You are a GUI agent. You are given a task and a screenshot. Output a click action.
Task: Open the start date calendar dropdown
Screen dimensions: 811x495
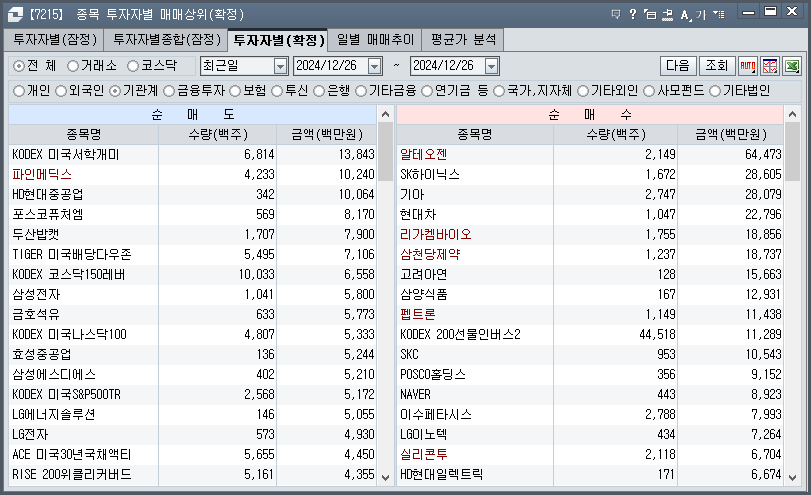tap(374, 66)
